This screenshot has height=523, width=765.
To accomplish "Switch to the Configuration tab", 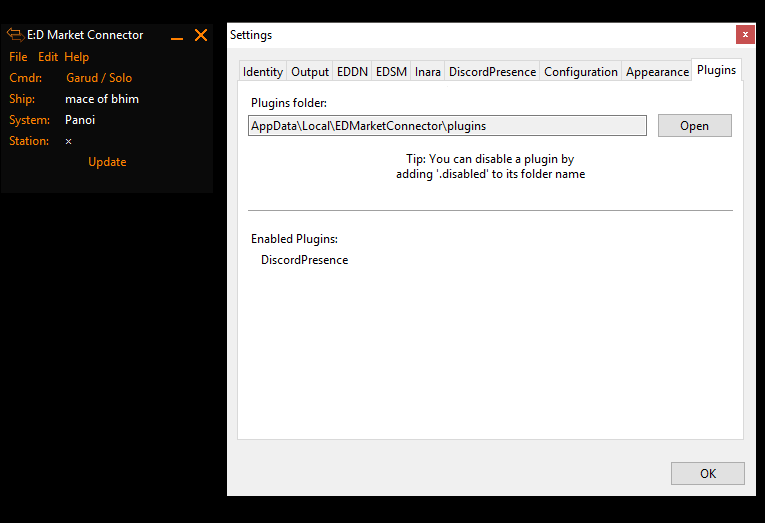I will (581, 72).
